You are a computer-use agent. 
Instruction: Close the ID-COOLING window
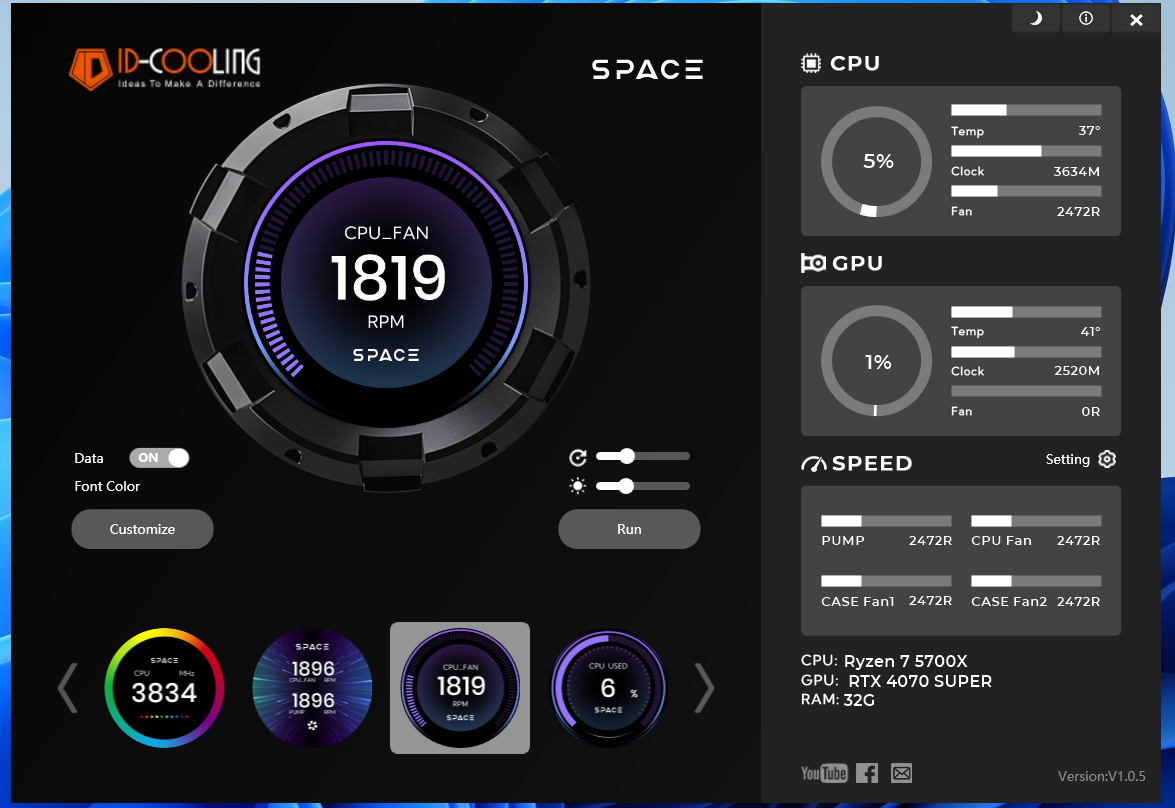(1136, 19)
